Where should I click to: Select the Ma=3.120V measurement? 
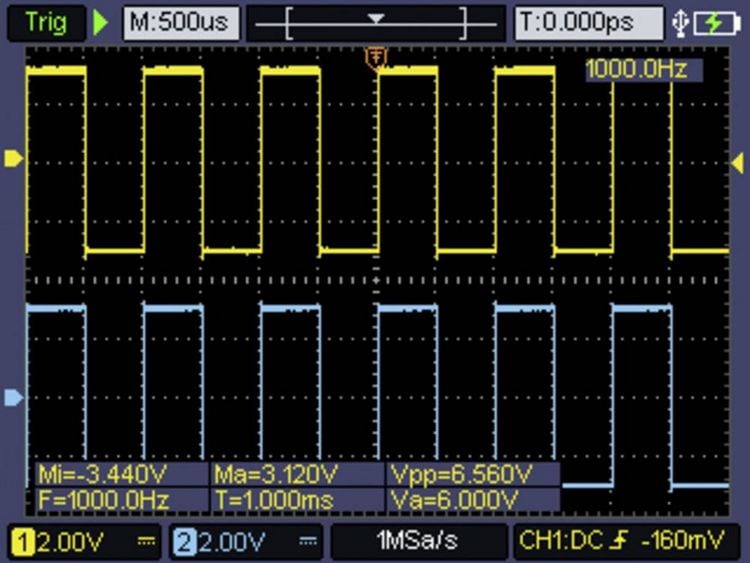297,474
